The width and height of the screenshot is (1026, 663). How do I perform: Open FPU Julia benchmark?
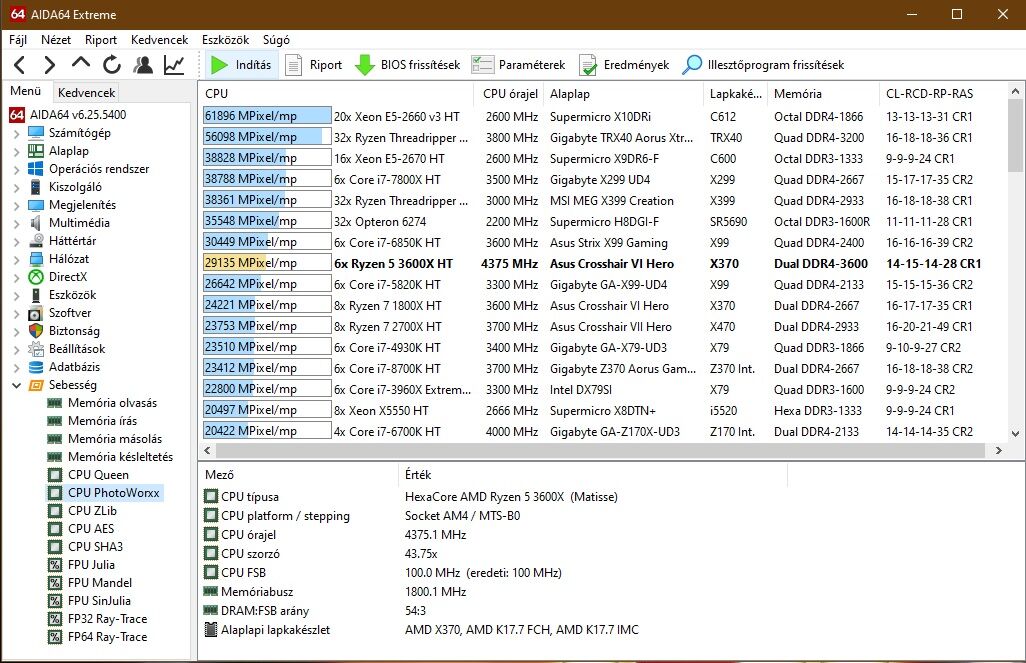tap(91, 565)
